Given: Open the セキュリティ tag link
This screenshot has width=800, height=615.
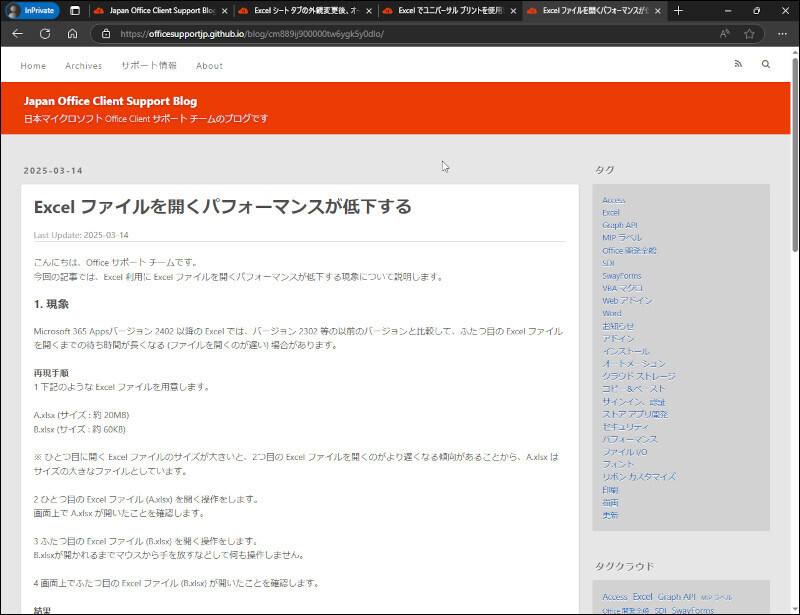Looking at the screenshot, I should click(x=625, y=427).
